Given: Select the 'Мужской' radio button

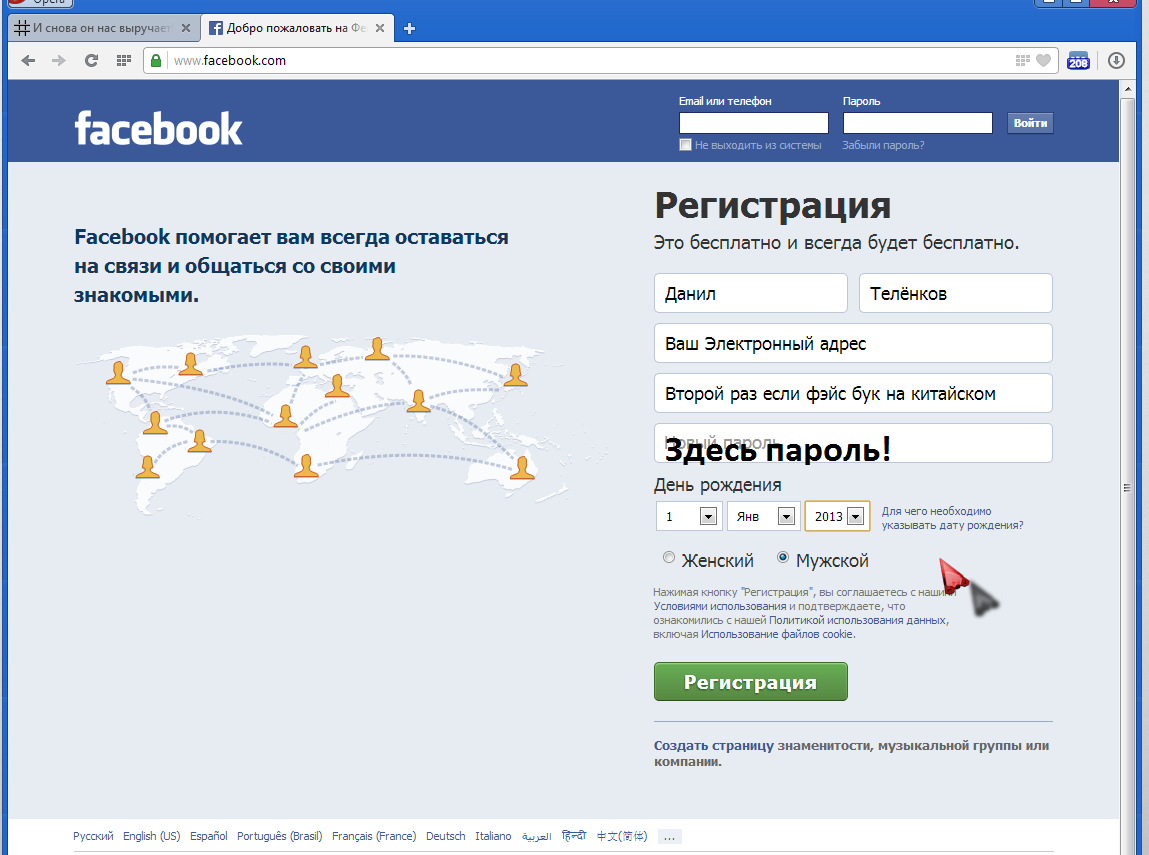Looking at the screenshot, I should 783,558.
